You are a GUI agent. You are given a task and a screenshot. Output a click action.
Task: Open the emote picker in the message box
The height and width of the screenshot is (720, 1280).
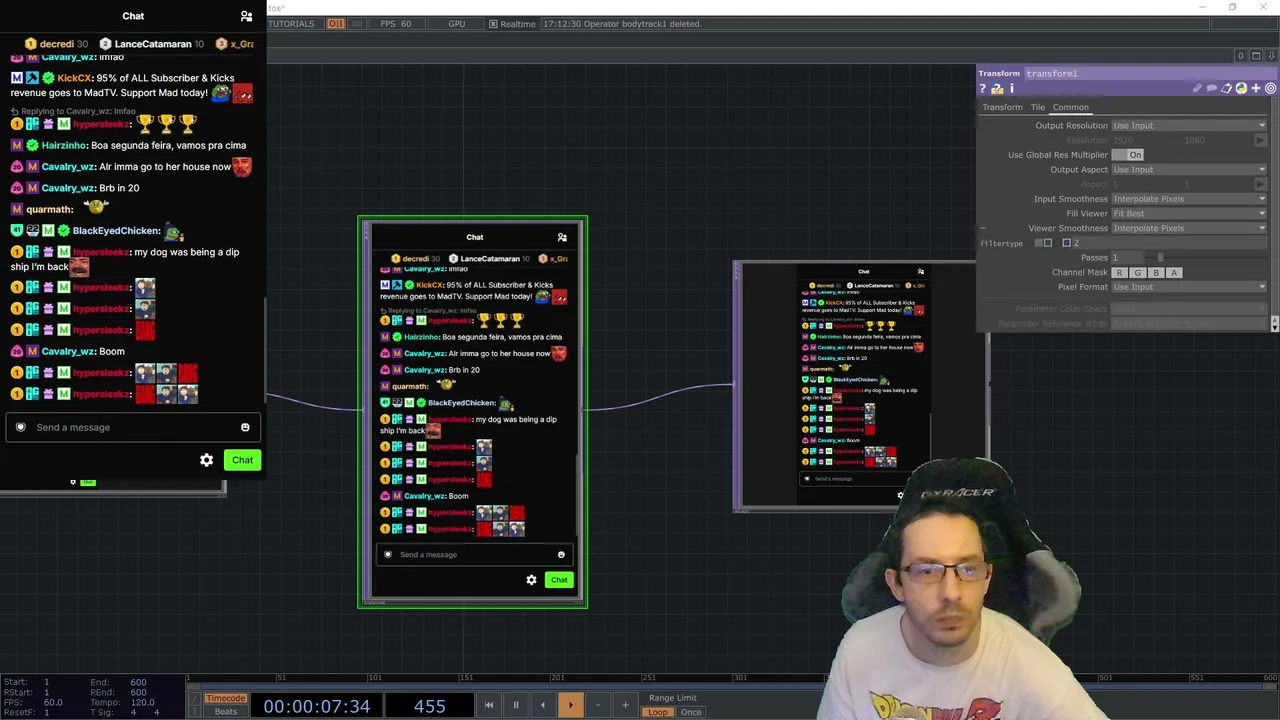(x=245, y=427)
